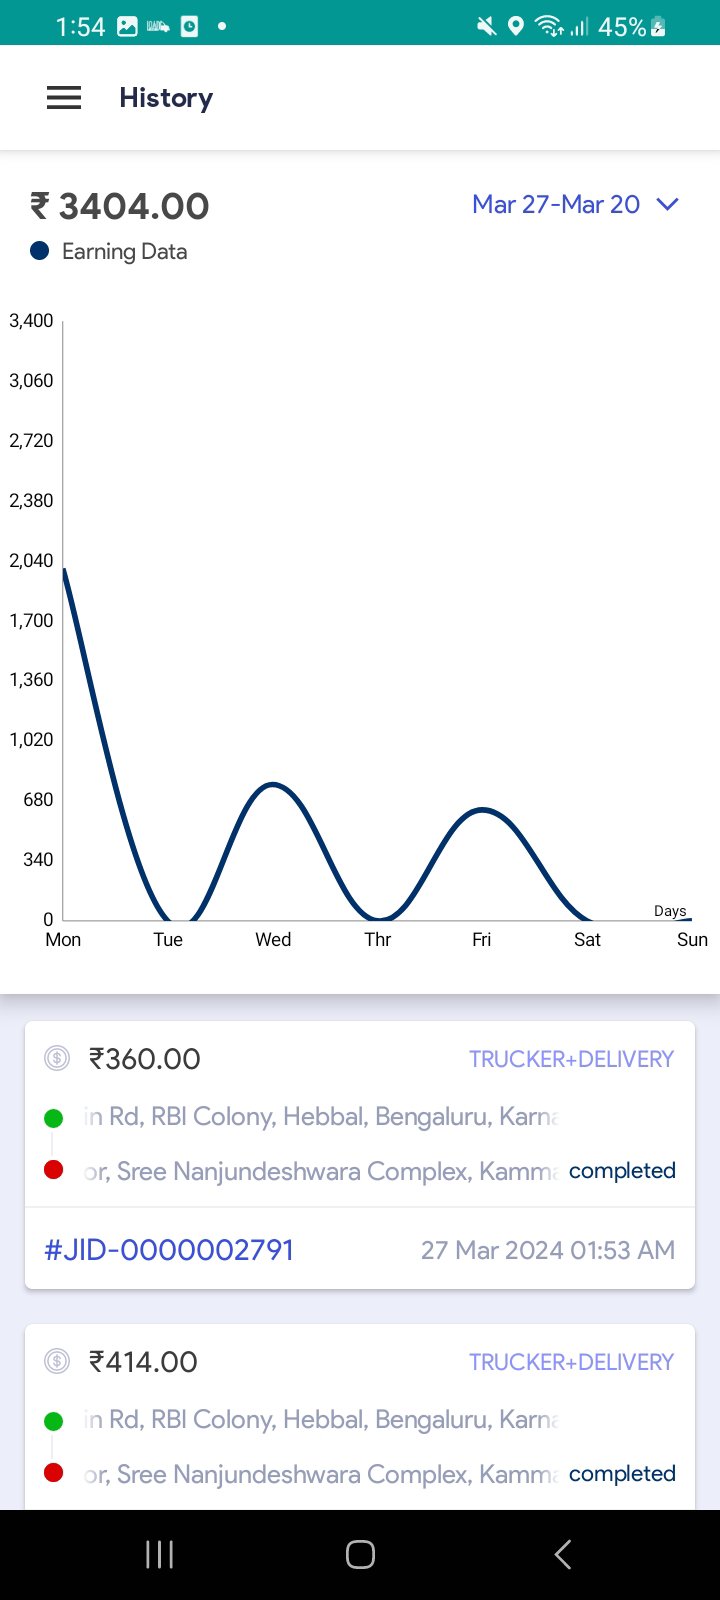
Task: Tap the completed status on ₹360.00 card
Action: pyautogui.click(x=622, y=1171)
